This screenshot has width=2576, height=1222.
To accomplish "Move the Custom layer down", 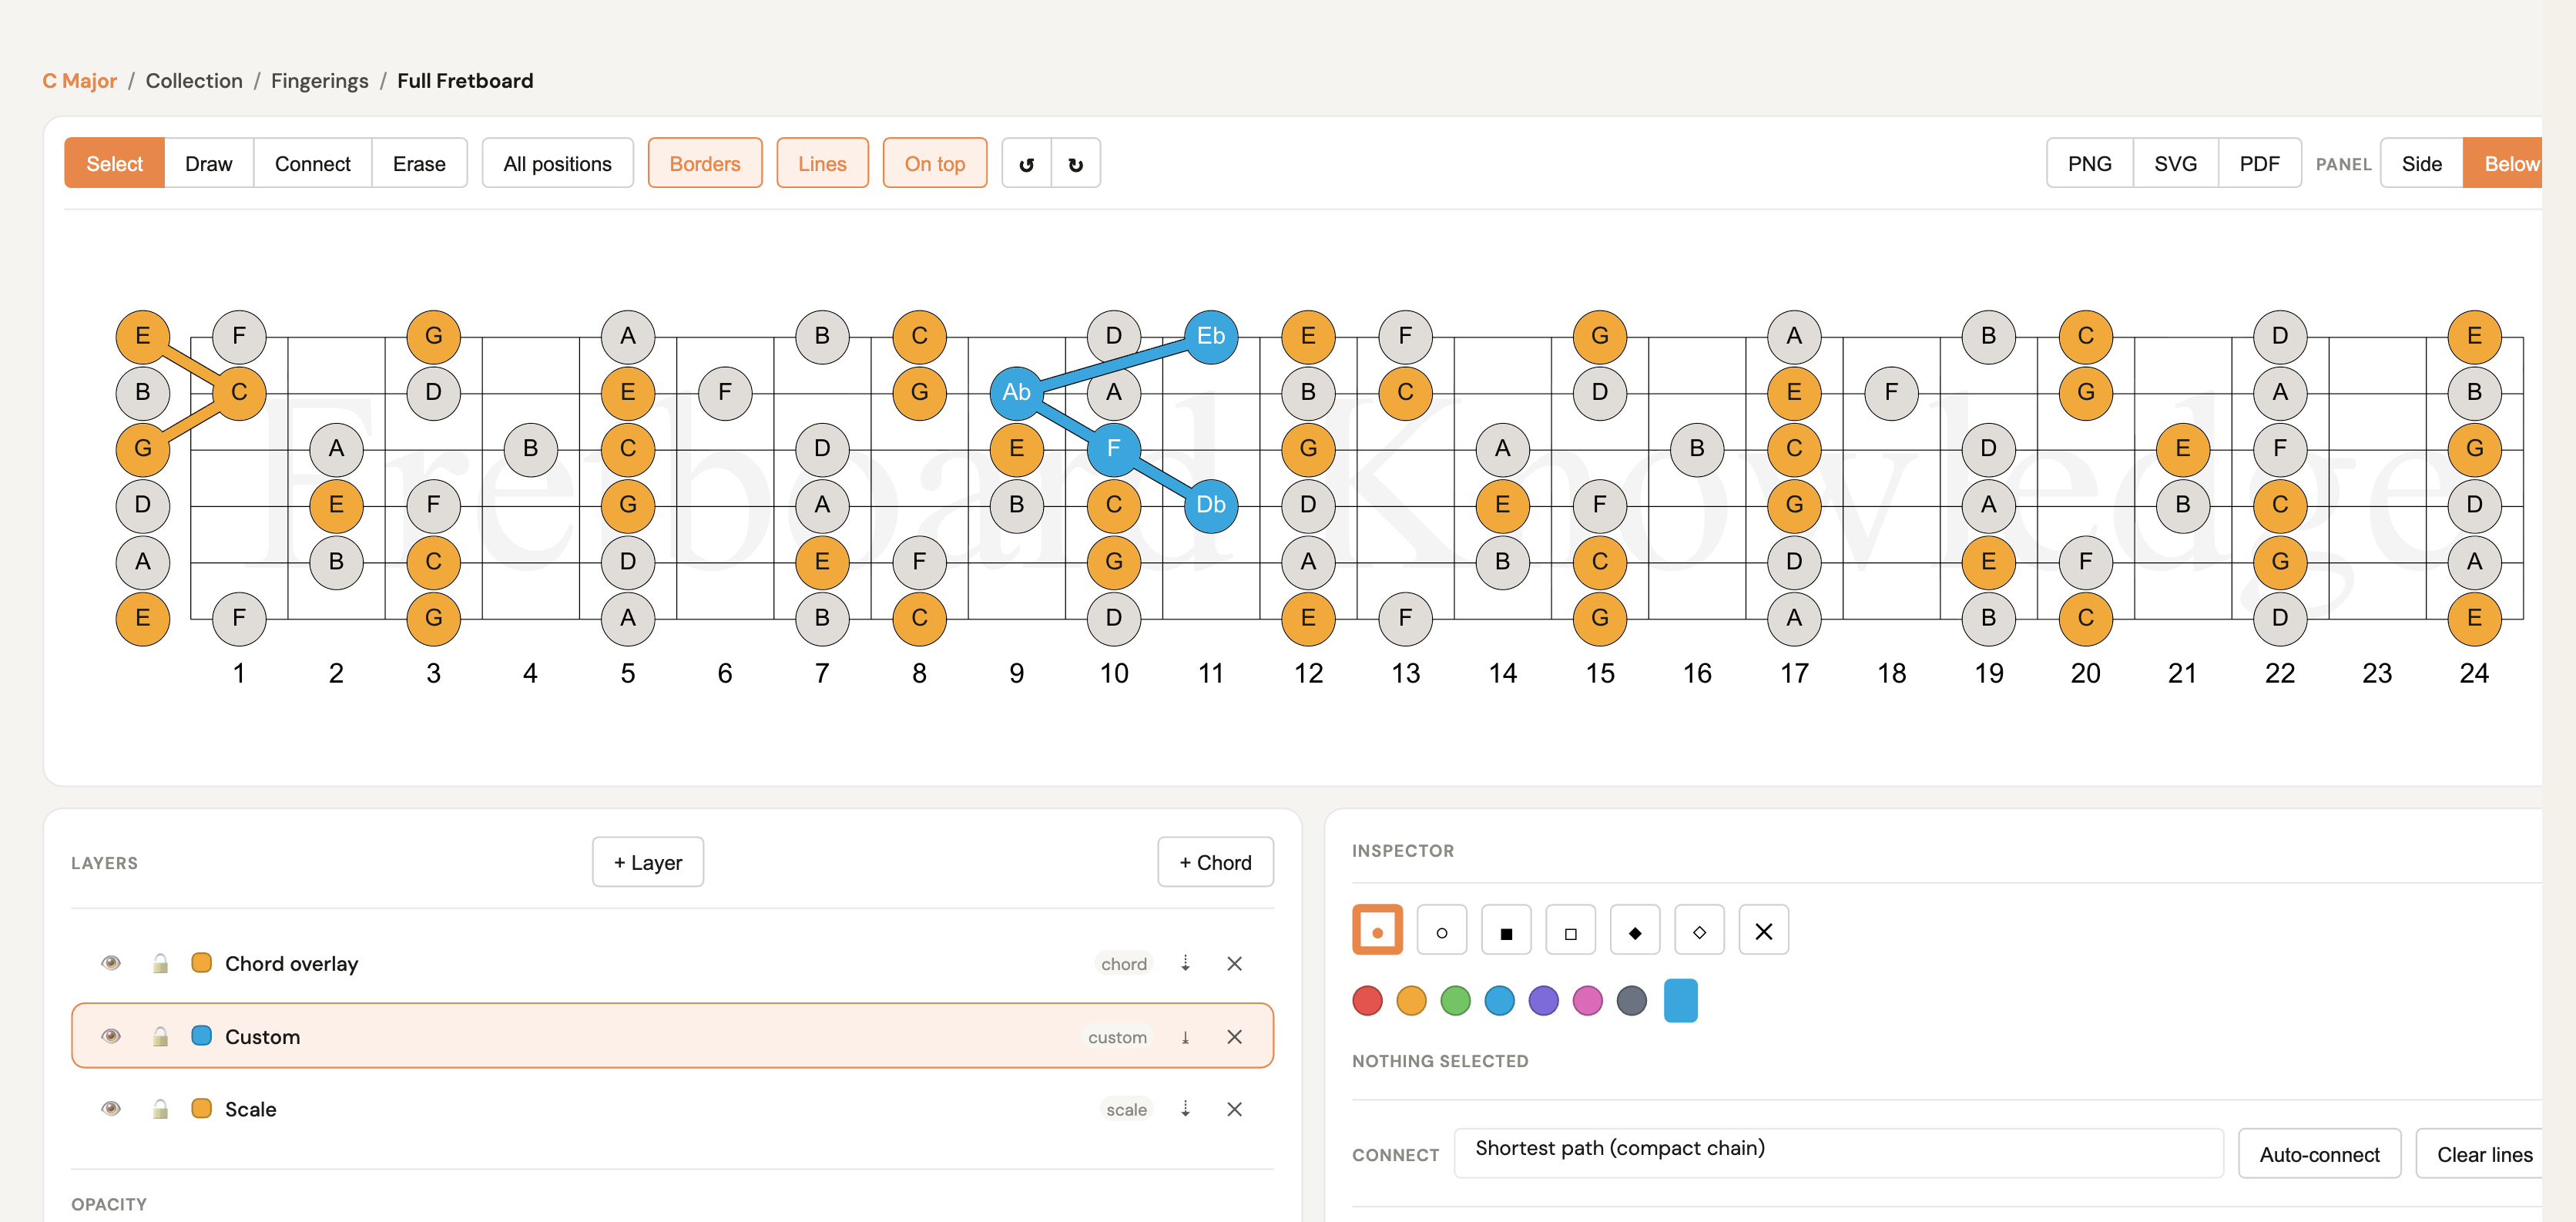I will pos(1185,1037).
